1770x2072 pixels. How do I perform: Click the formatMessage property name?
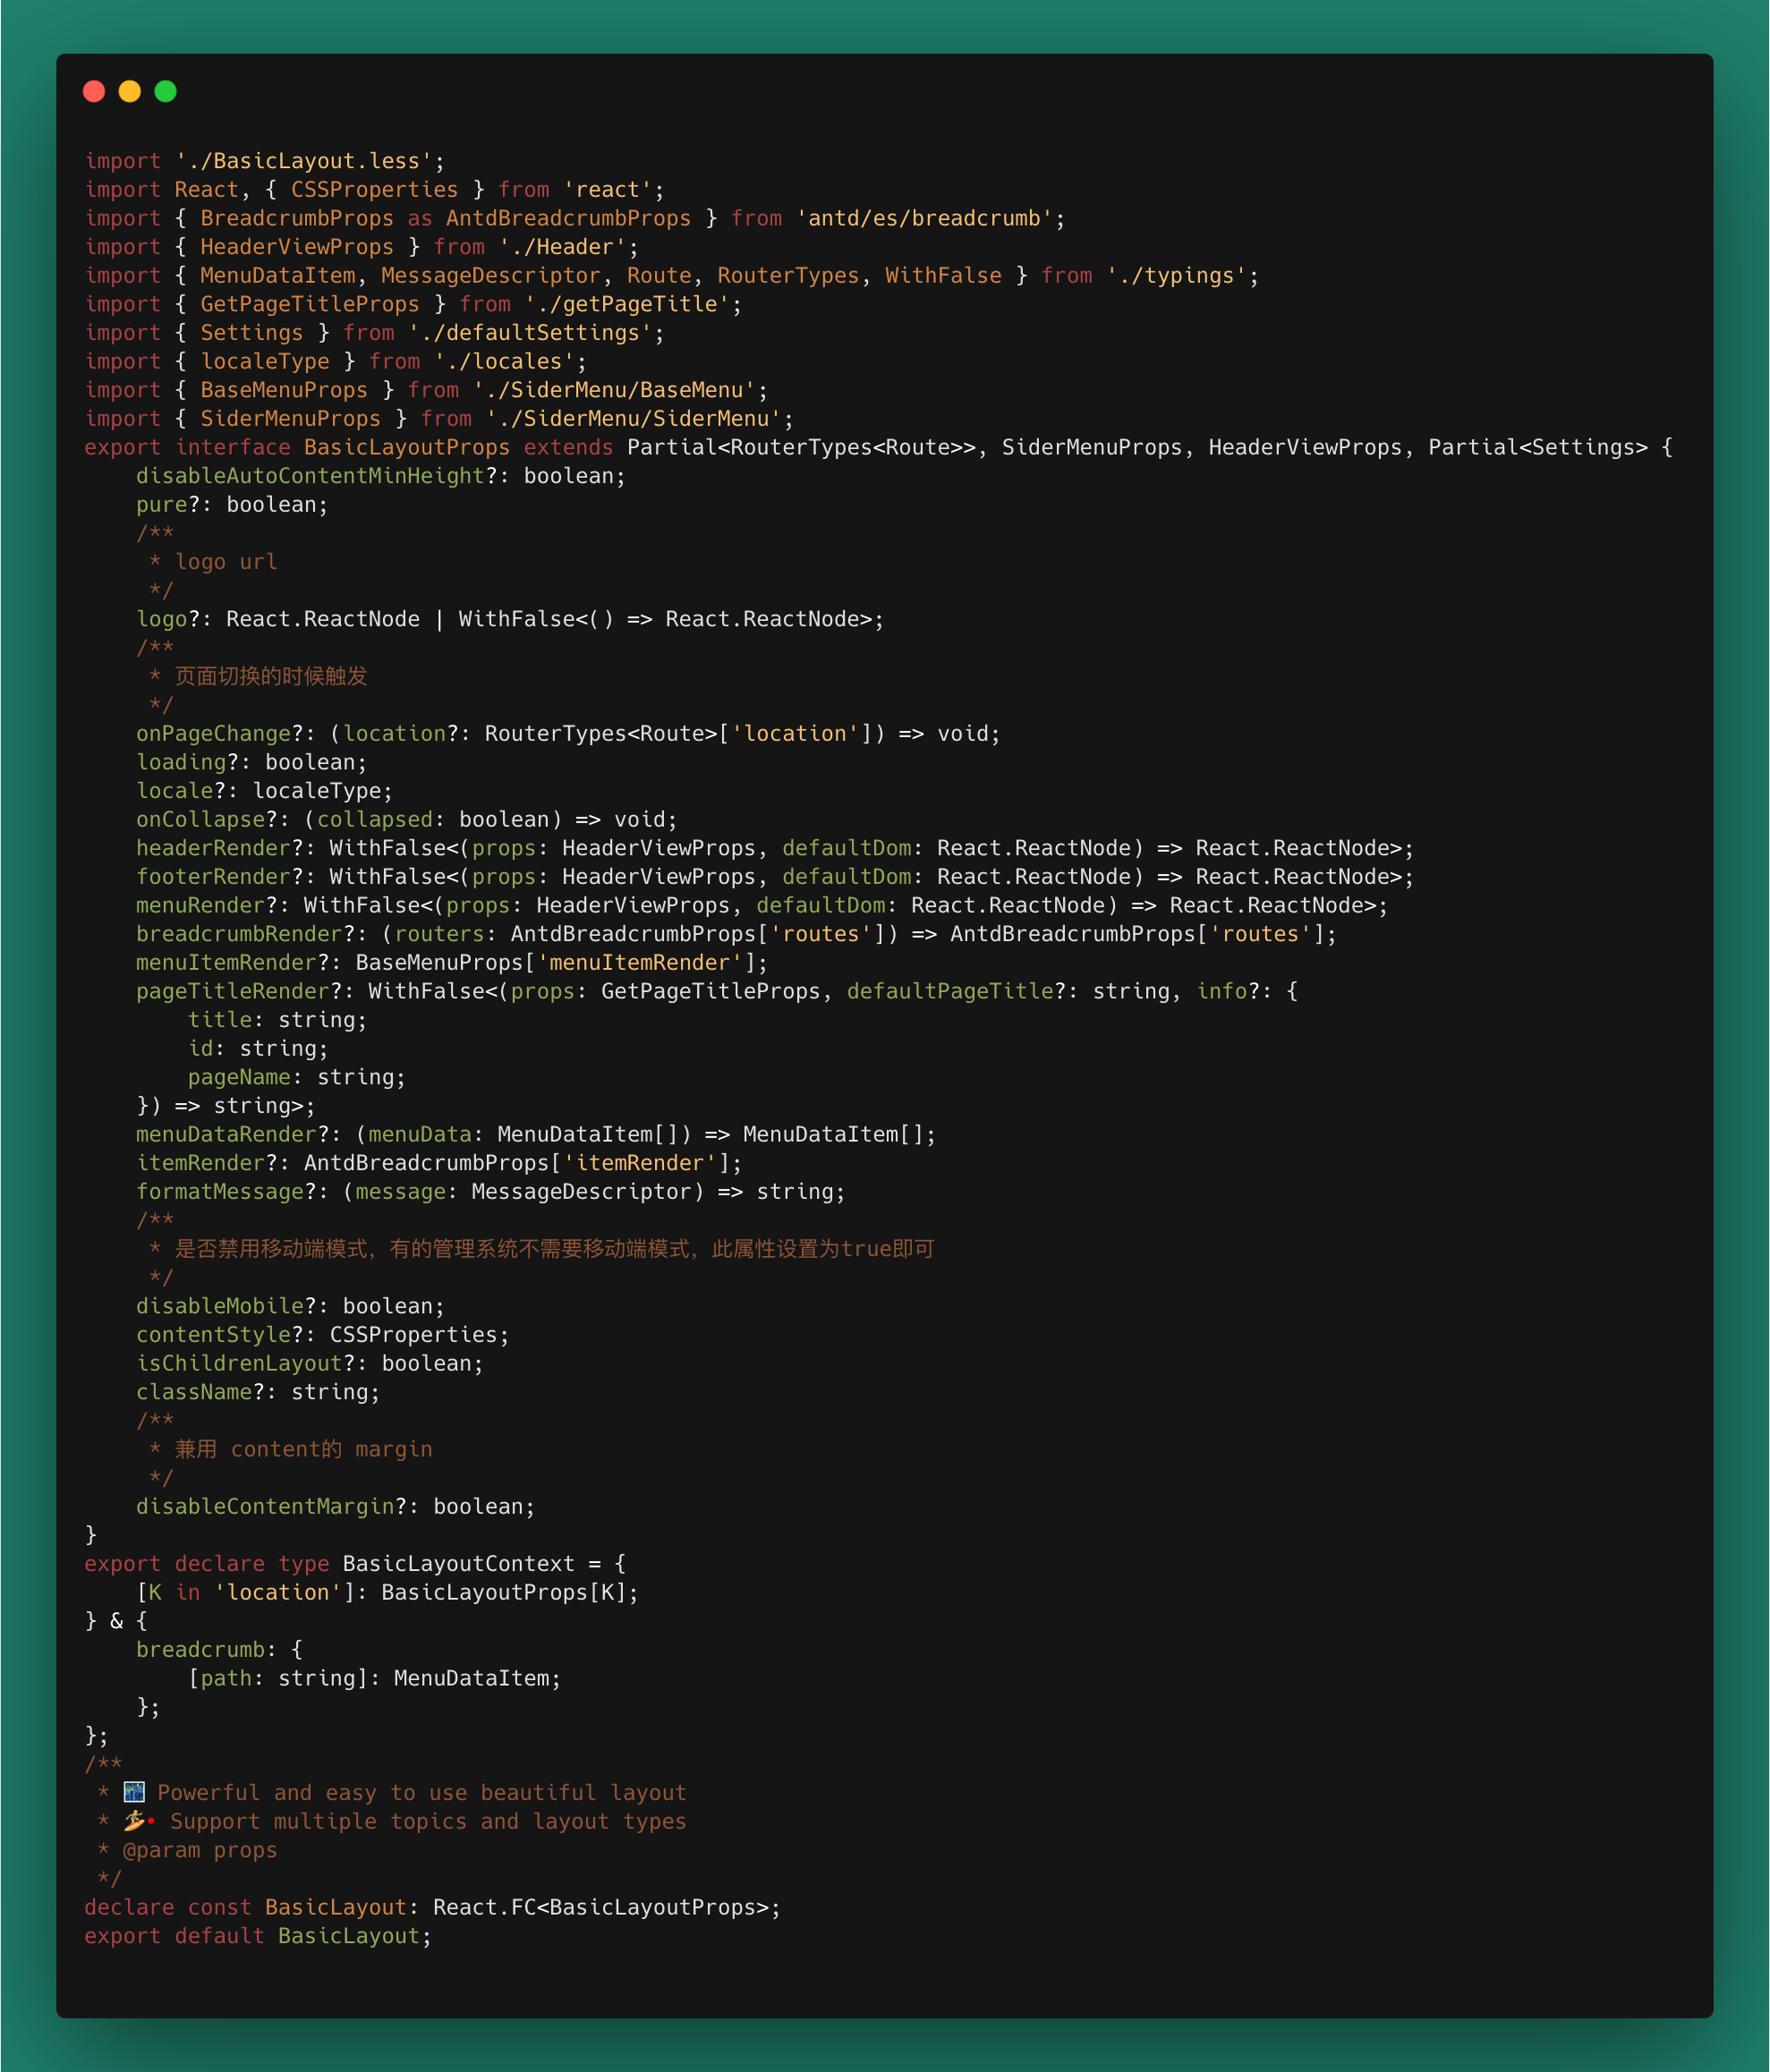coord(221,1192)
